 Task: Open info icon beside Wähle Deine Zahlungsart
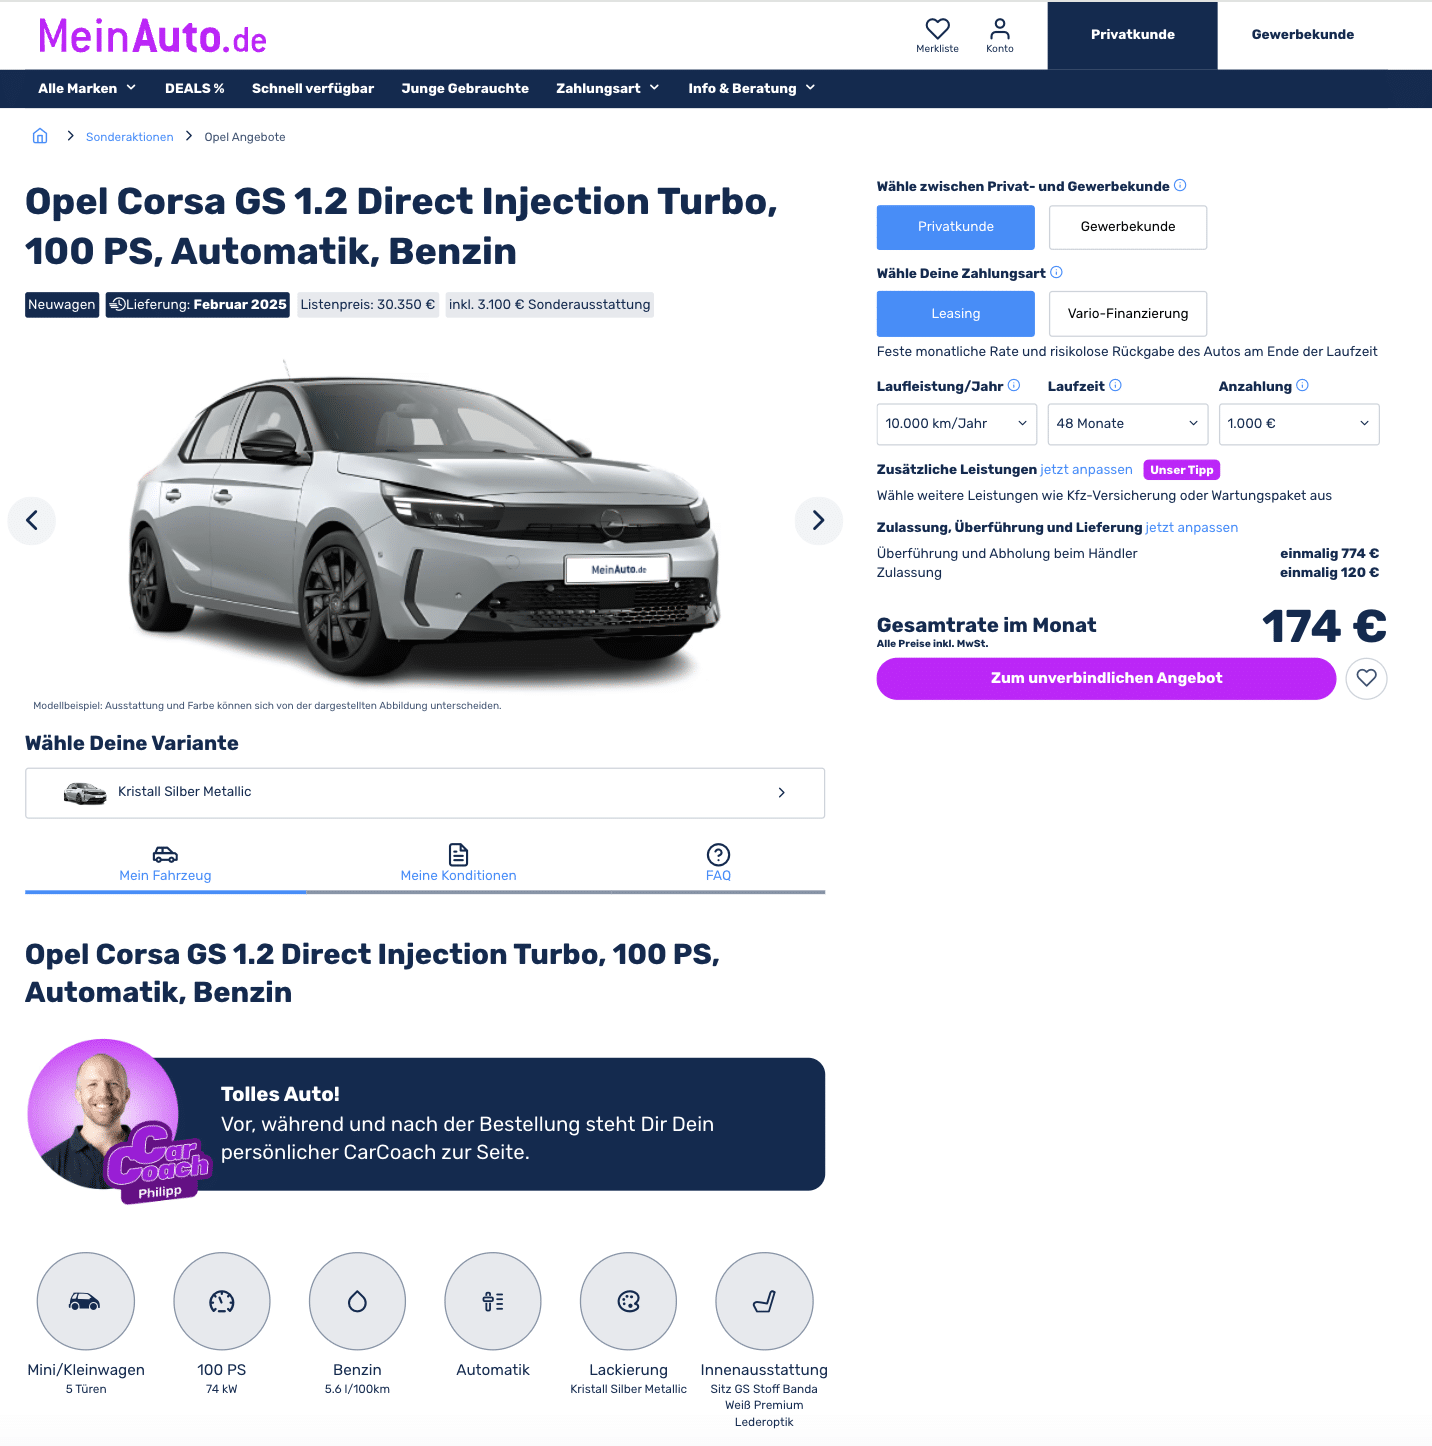coord(1056,272)
